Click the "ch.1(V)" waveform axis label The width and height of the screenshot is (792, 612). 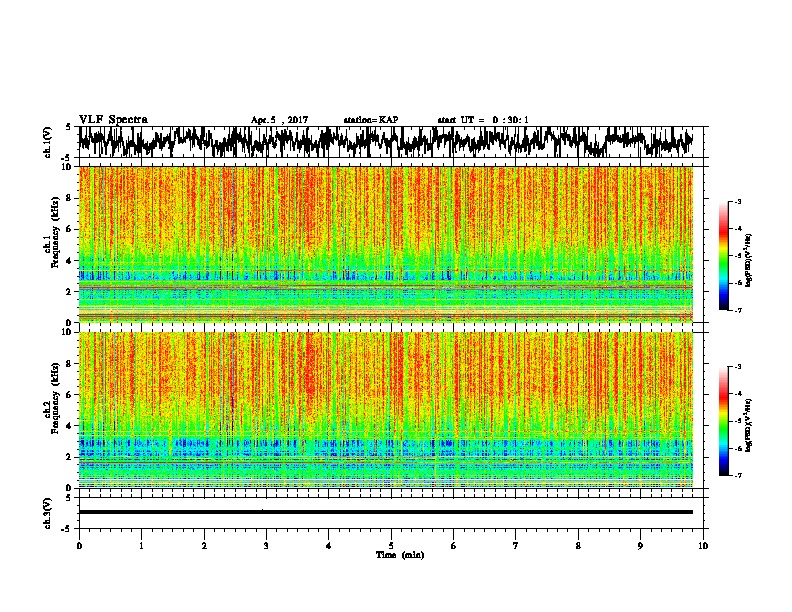[x=48, y=142]
